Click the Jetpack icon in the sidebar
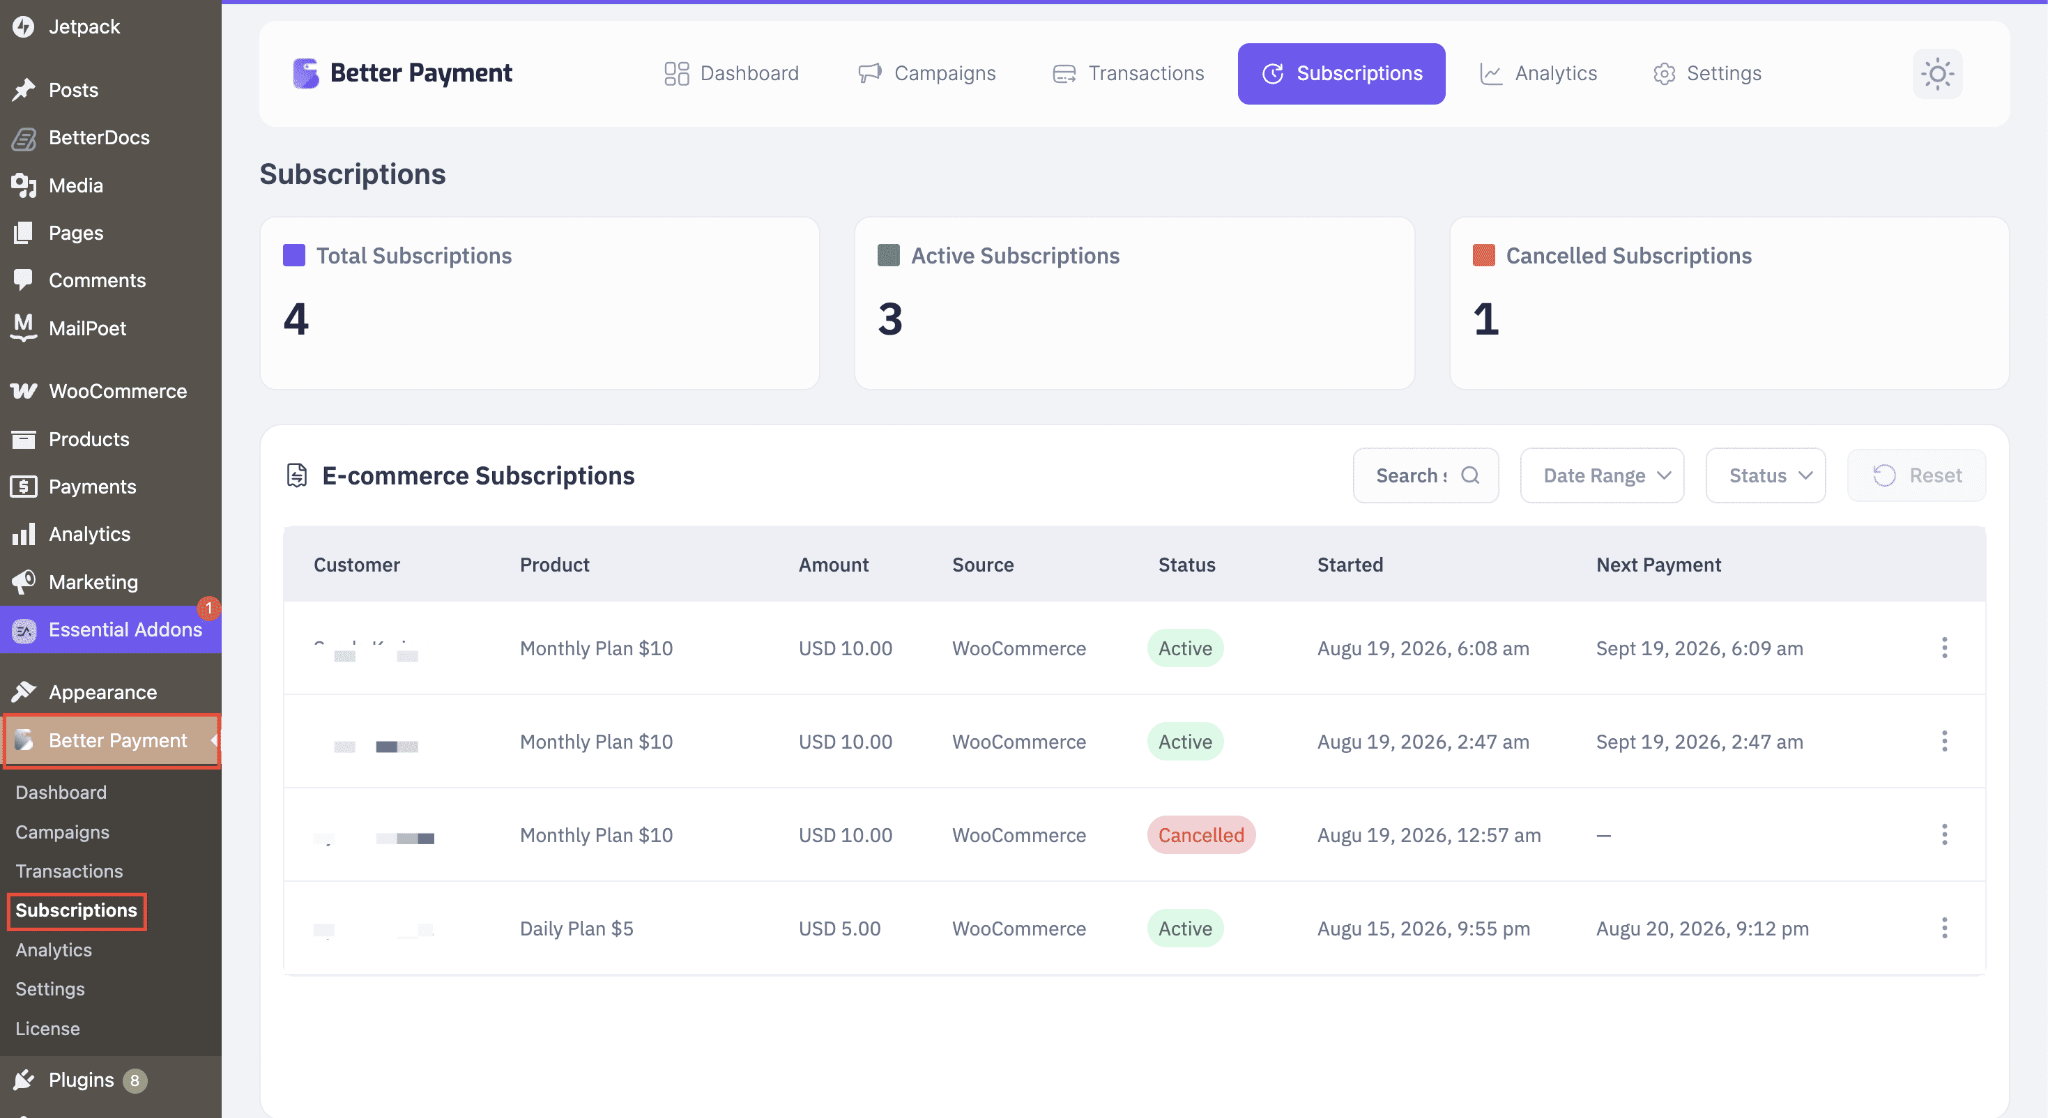 tap(24, 27)
